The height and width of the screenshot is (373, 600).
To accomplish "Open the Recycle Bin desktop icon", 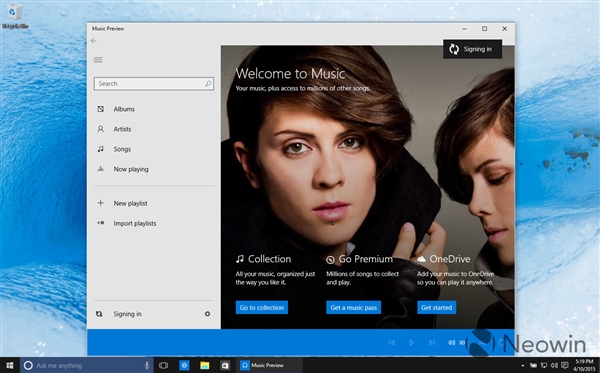I will click(15, 16).
